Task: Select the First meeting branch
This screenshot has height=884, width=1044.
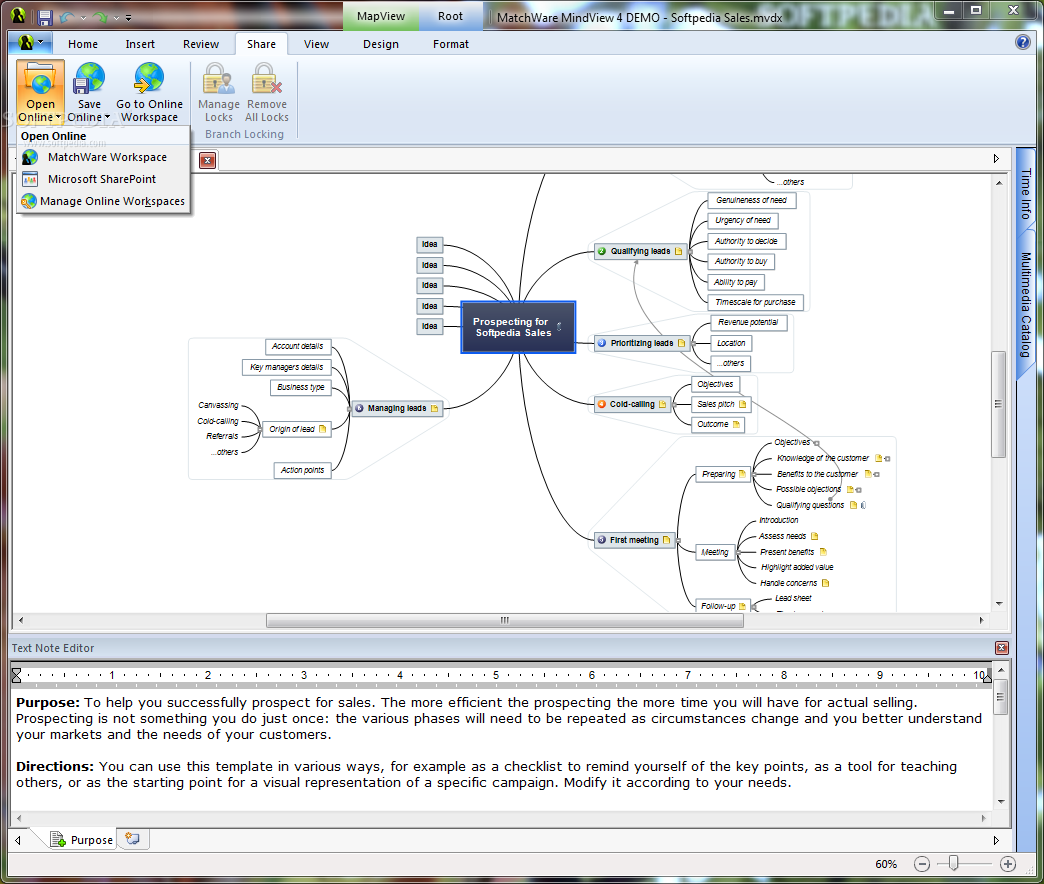Action: (x=635, y=540)
